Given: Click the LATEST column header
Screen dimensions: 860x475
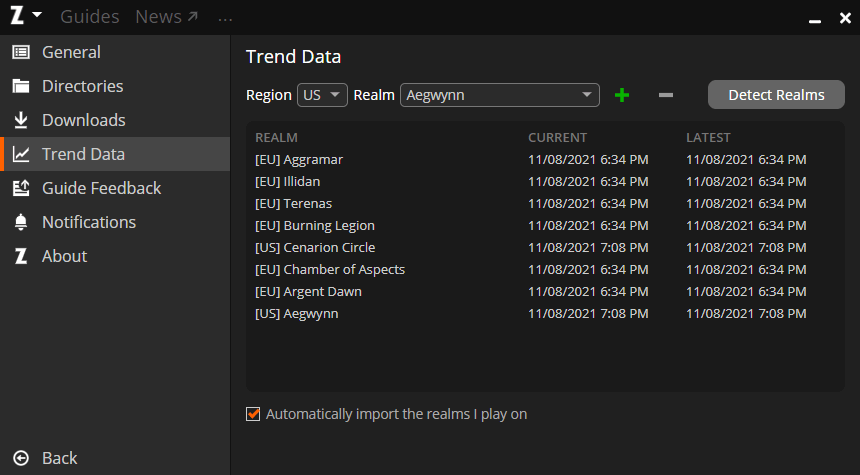Looking at the screenshot, I should 708,138.
